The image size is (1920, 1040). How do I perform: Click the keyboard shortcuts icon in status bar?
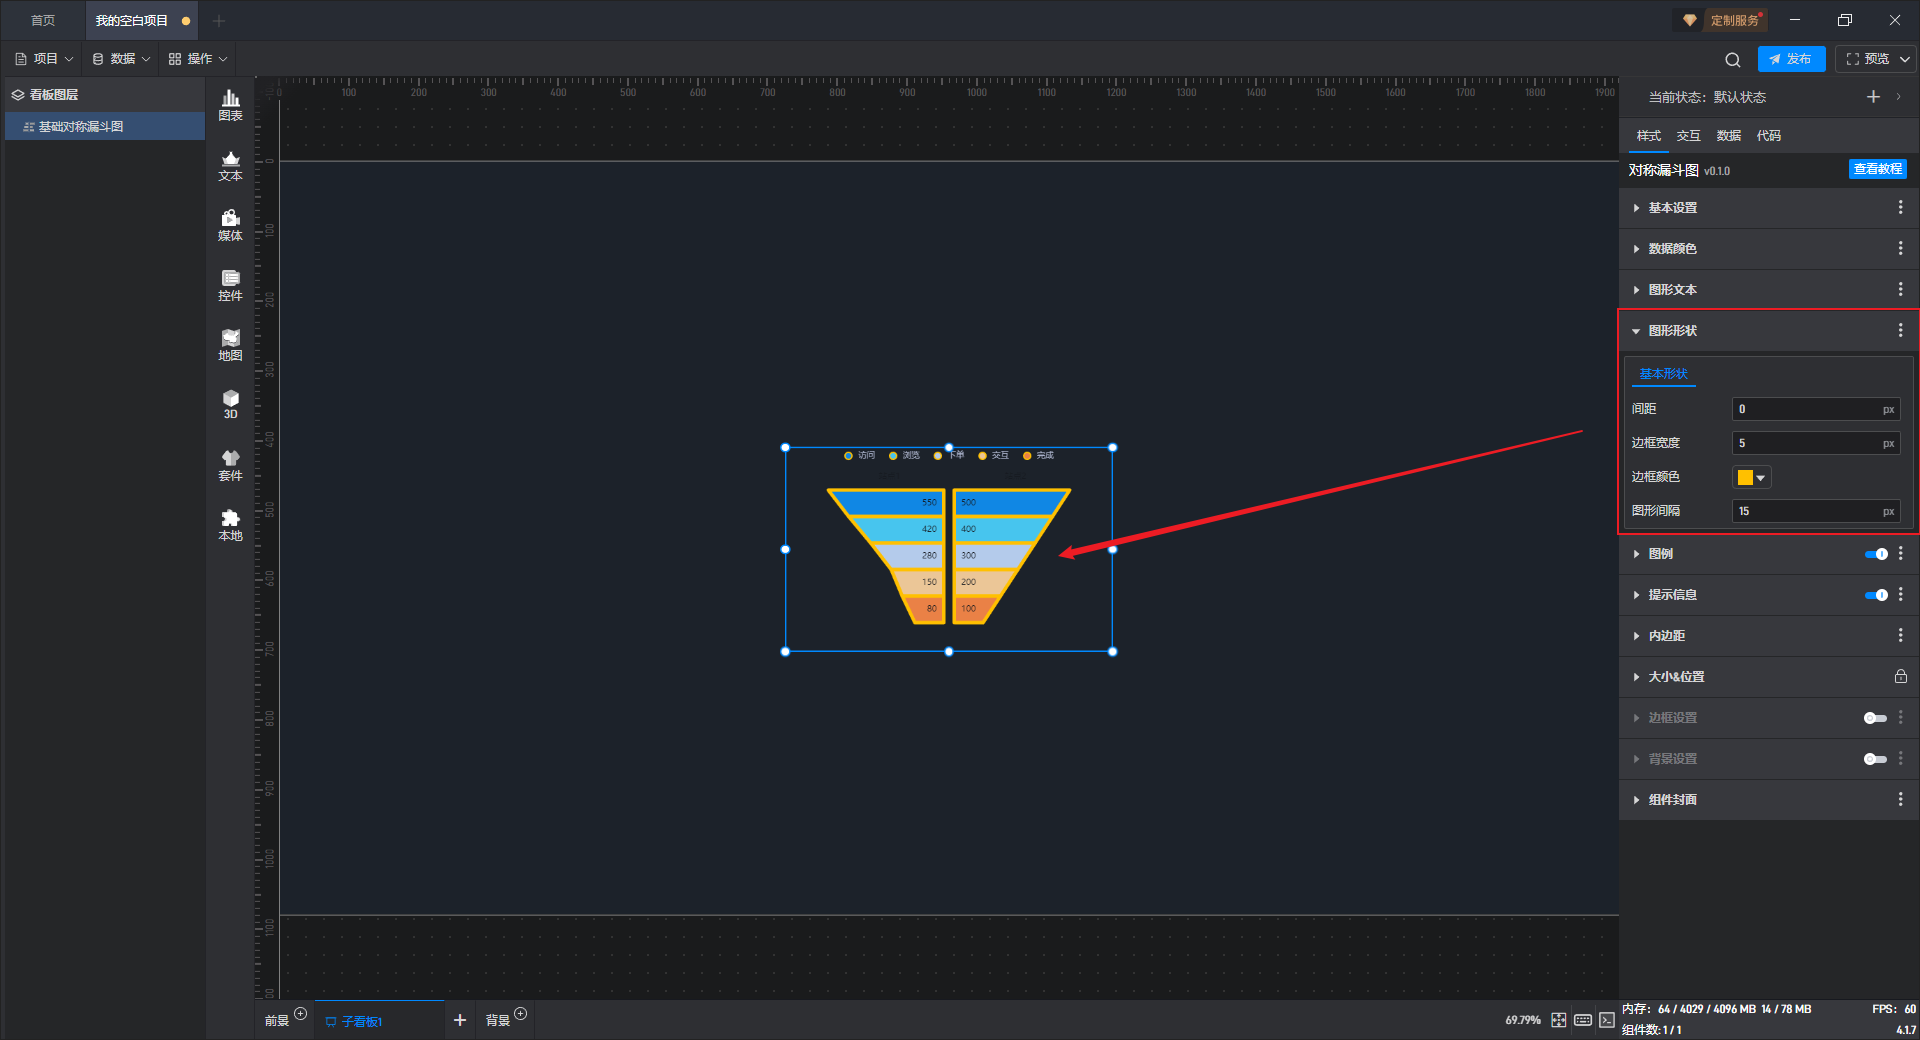(1583, 1020)
